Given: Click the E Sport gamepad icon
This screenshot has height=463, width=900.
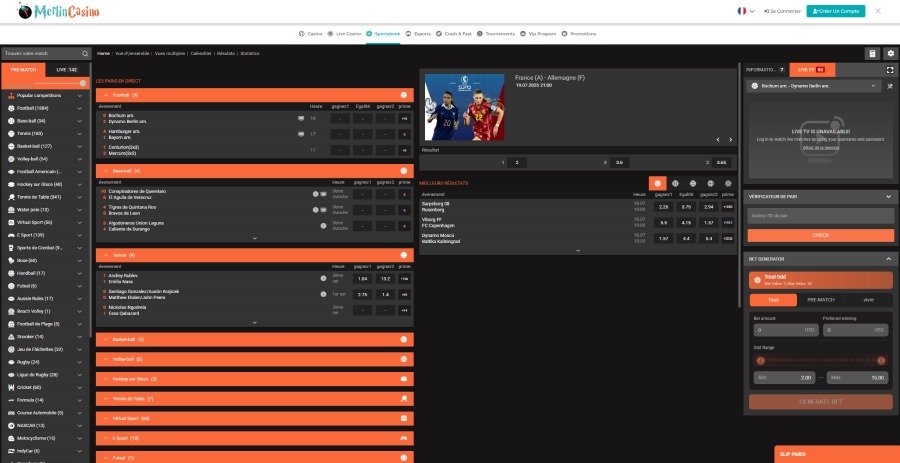Looking at the screenshot, I should point(11,235).
